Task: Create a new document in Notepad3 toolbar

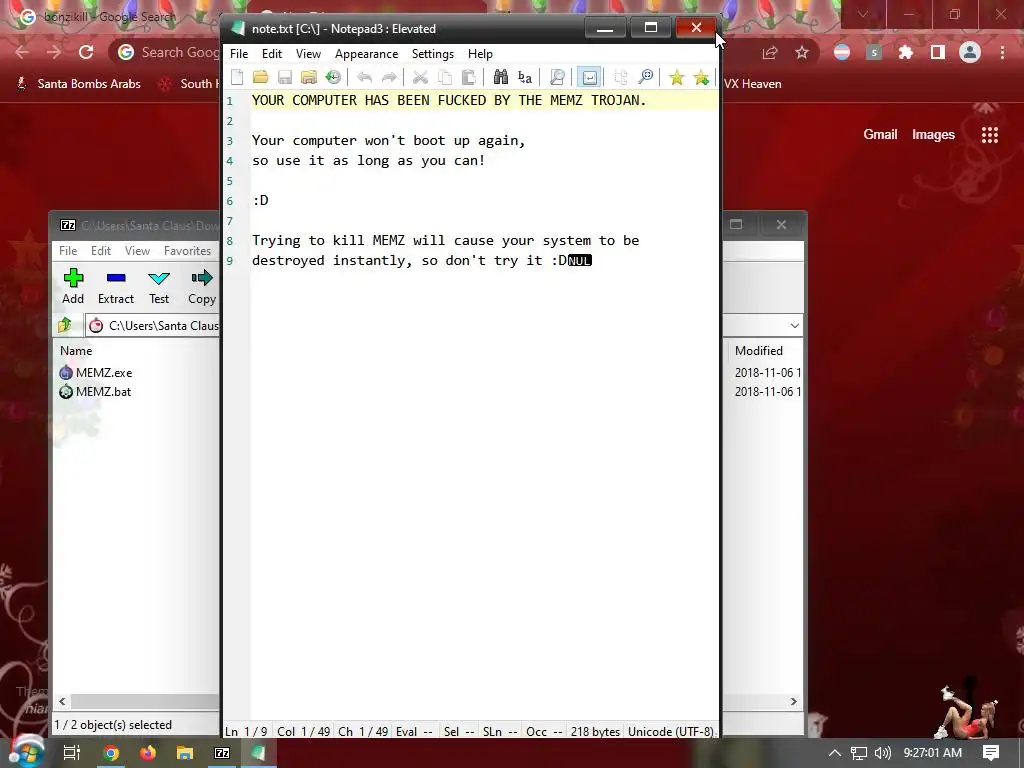Action: click(237, 78)
